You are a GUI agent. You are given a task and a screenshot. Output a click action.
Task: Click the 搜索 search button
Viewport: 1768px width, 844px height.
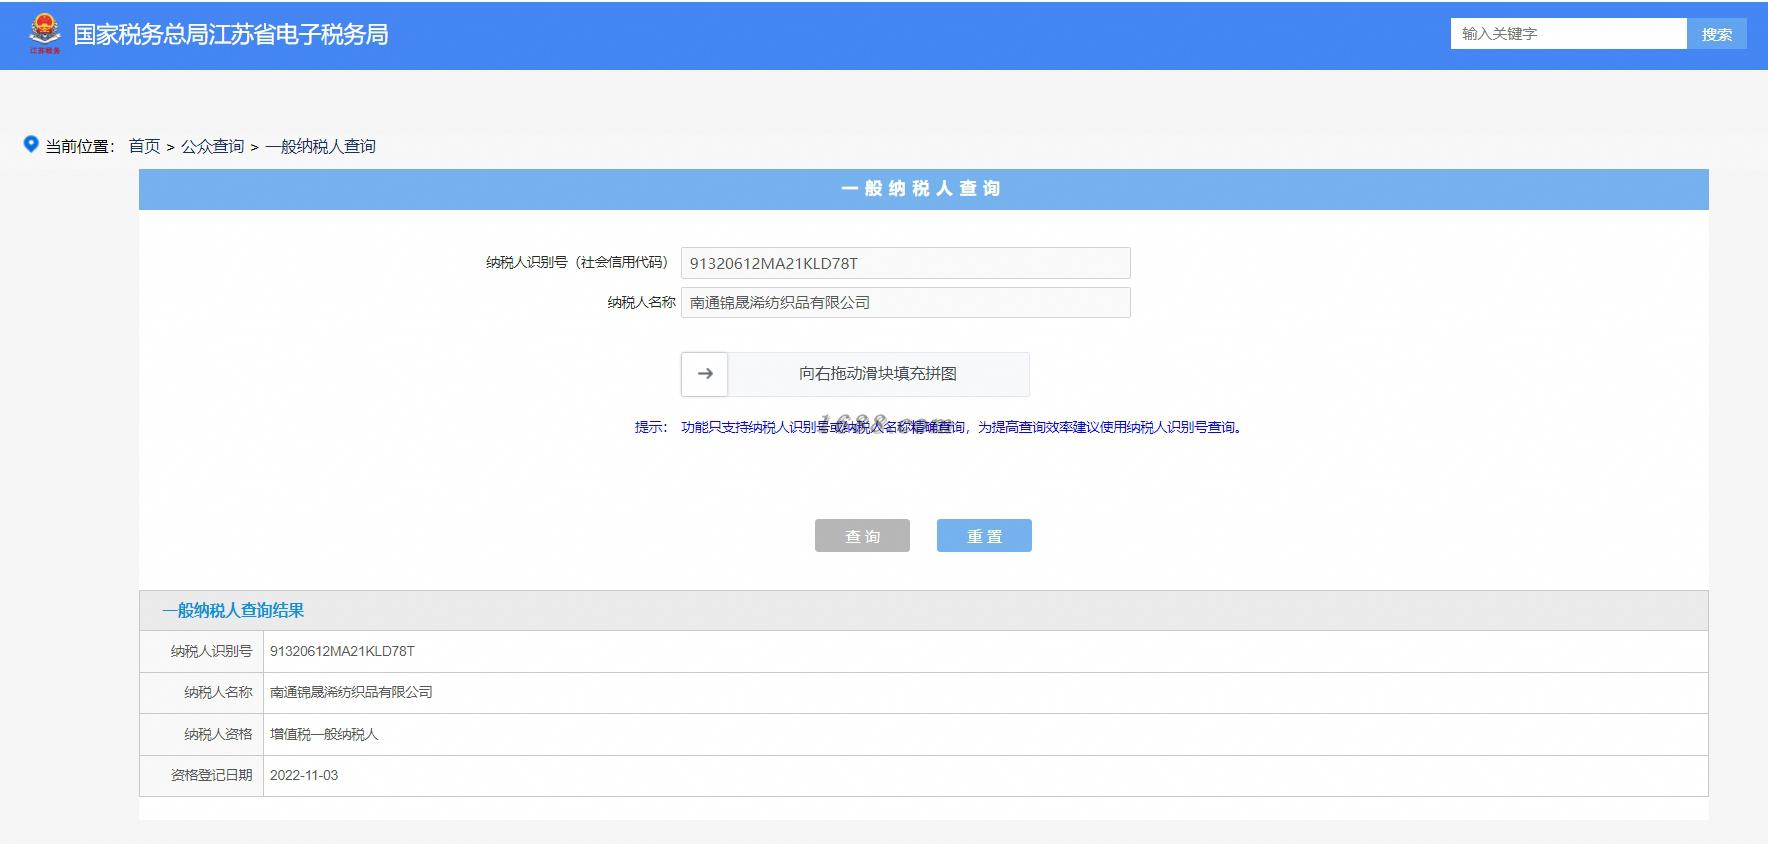(x=1717, y=34)
